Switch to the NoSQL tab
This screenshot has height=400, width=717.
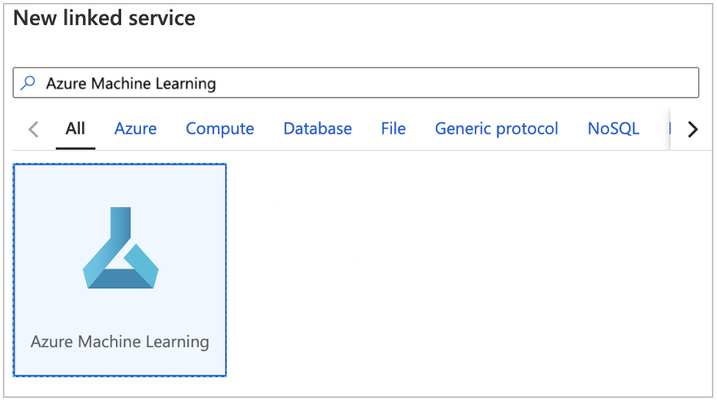614,128
